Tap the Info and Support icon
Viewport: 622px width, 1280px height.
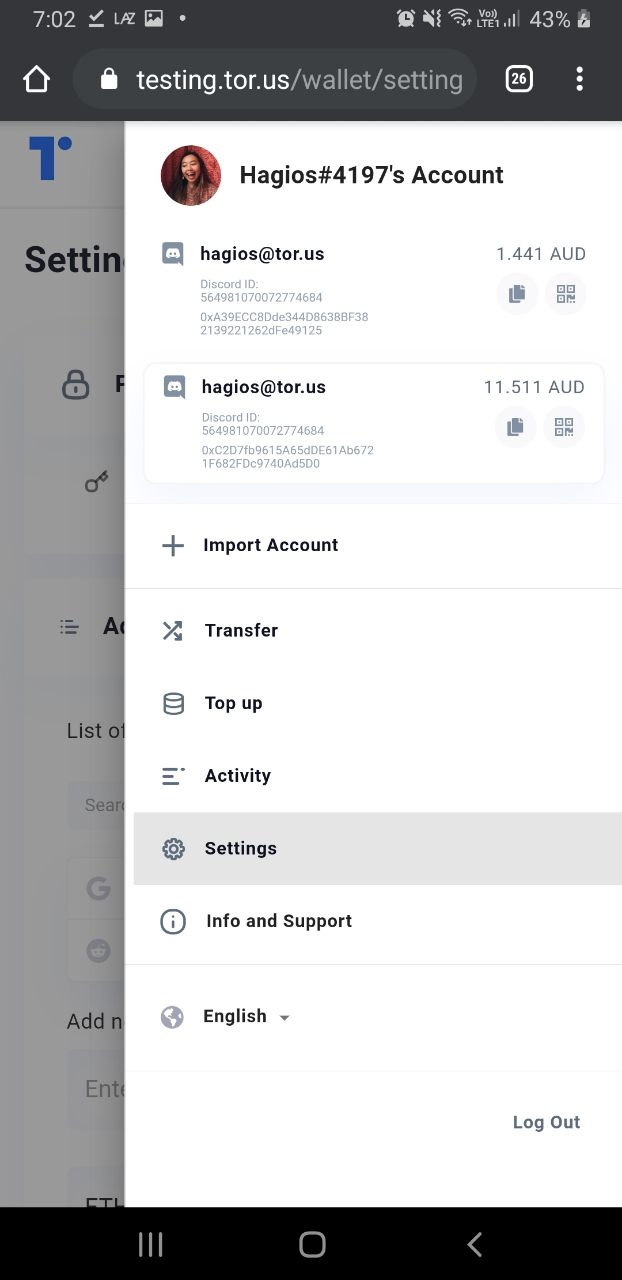pyautogui.click(x=173, y=921)
